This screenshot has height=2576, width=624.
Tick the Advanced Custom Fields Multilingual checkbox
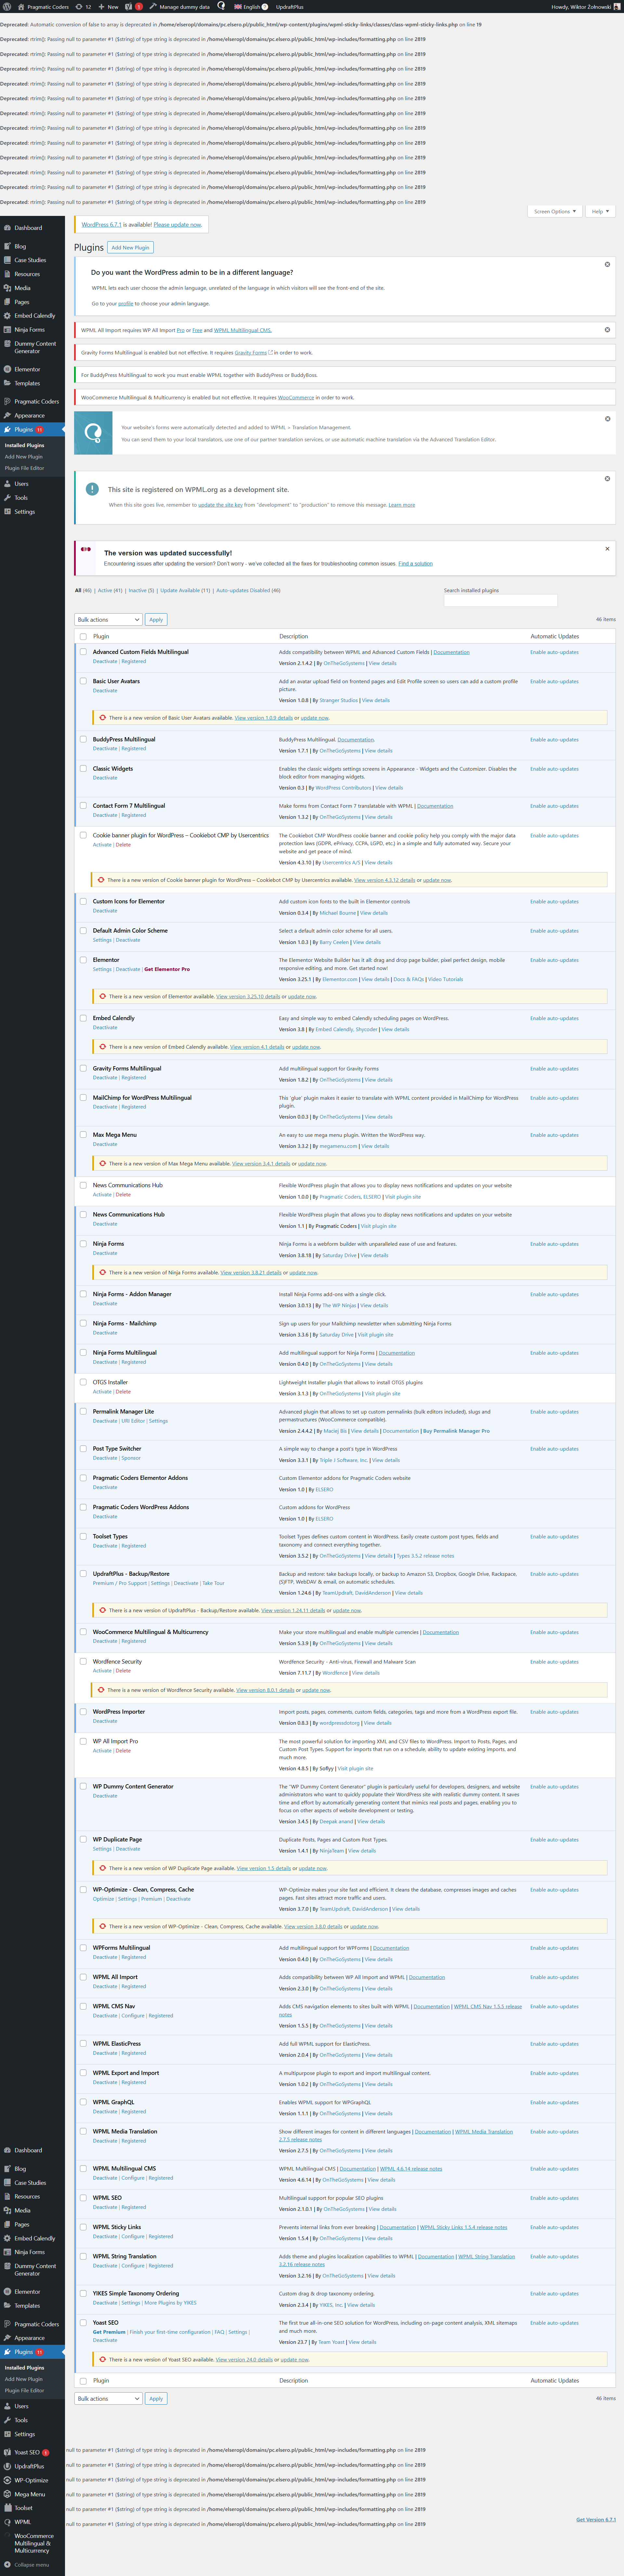click(83, 652)
